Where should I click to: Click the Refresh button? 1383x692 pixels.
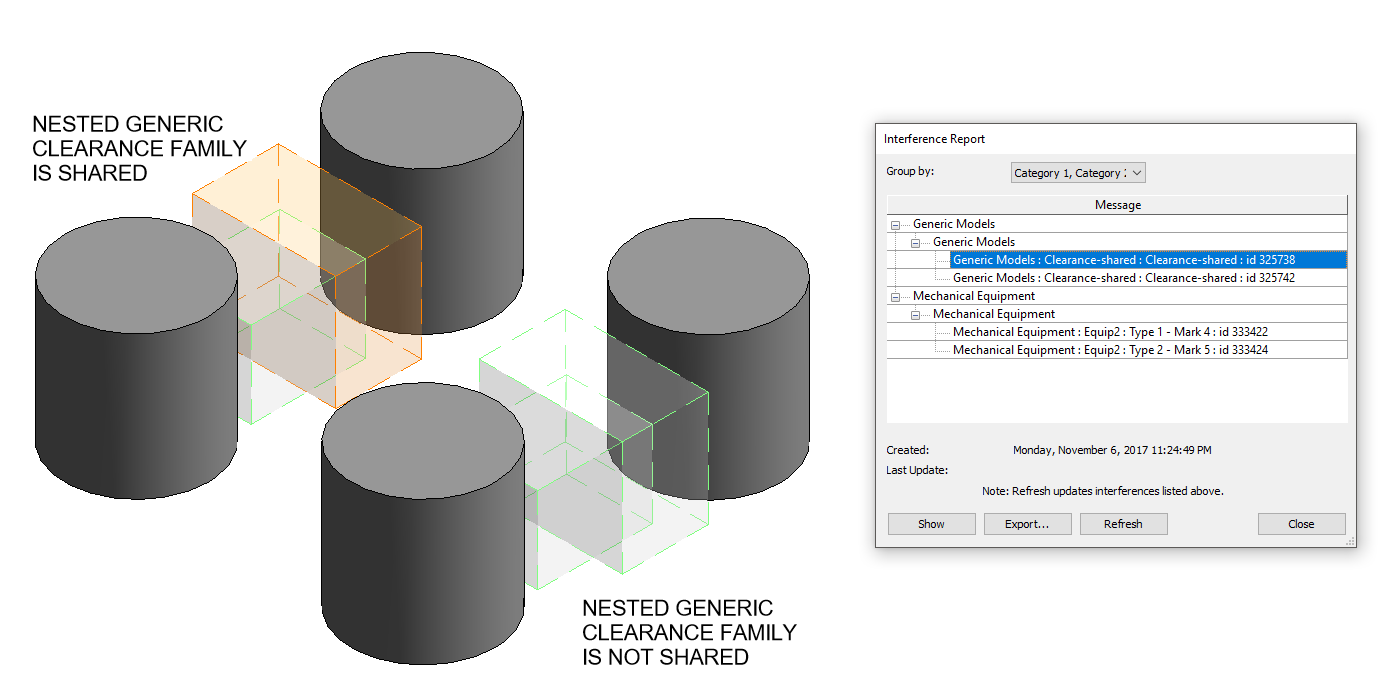1123,524
